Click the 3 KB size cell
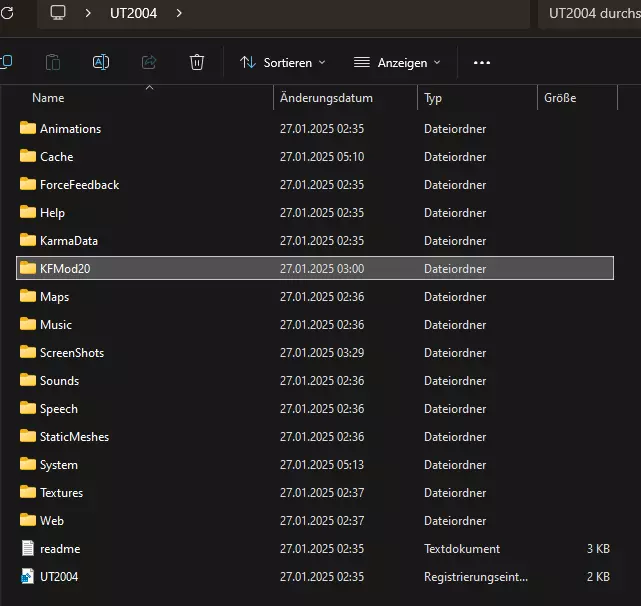The height and width of the screenshot is (606, 641). tap(598, 549)
